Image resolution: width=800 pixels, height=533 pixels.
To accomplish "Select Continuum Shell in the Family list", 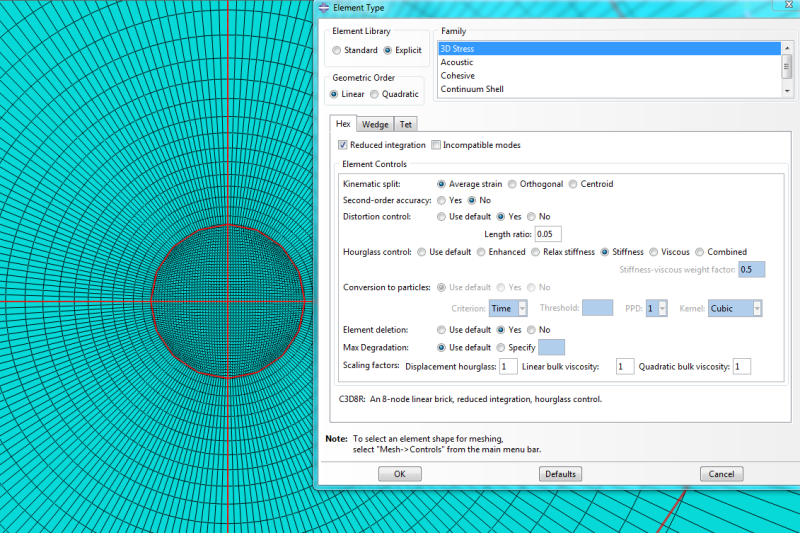I will (609, 89).
